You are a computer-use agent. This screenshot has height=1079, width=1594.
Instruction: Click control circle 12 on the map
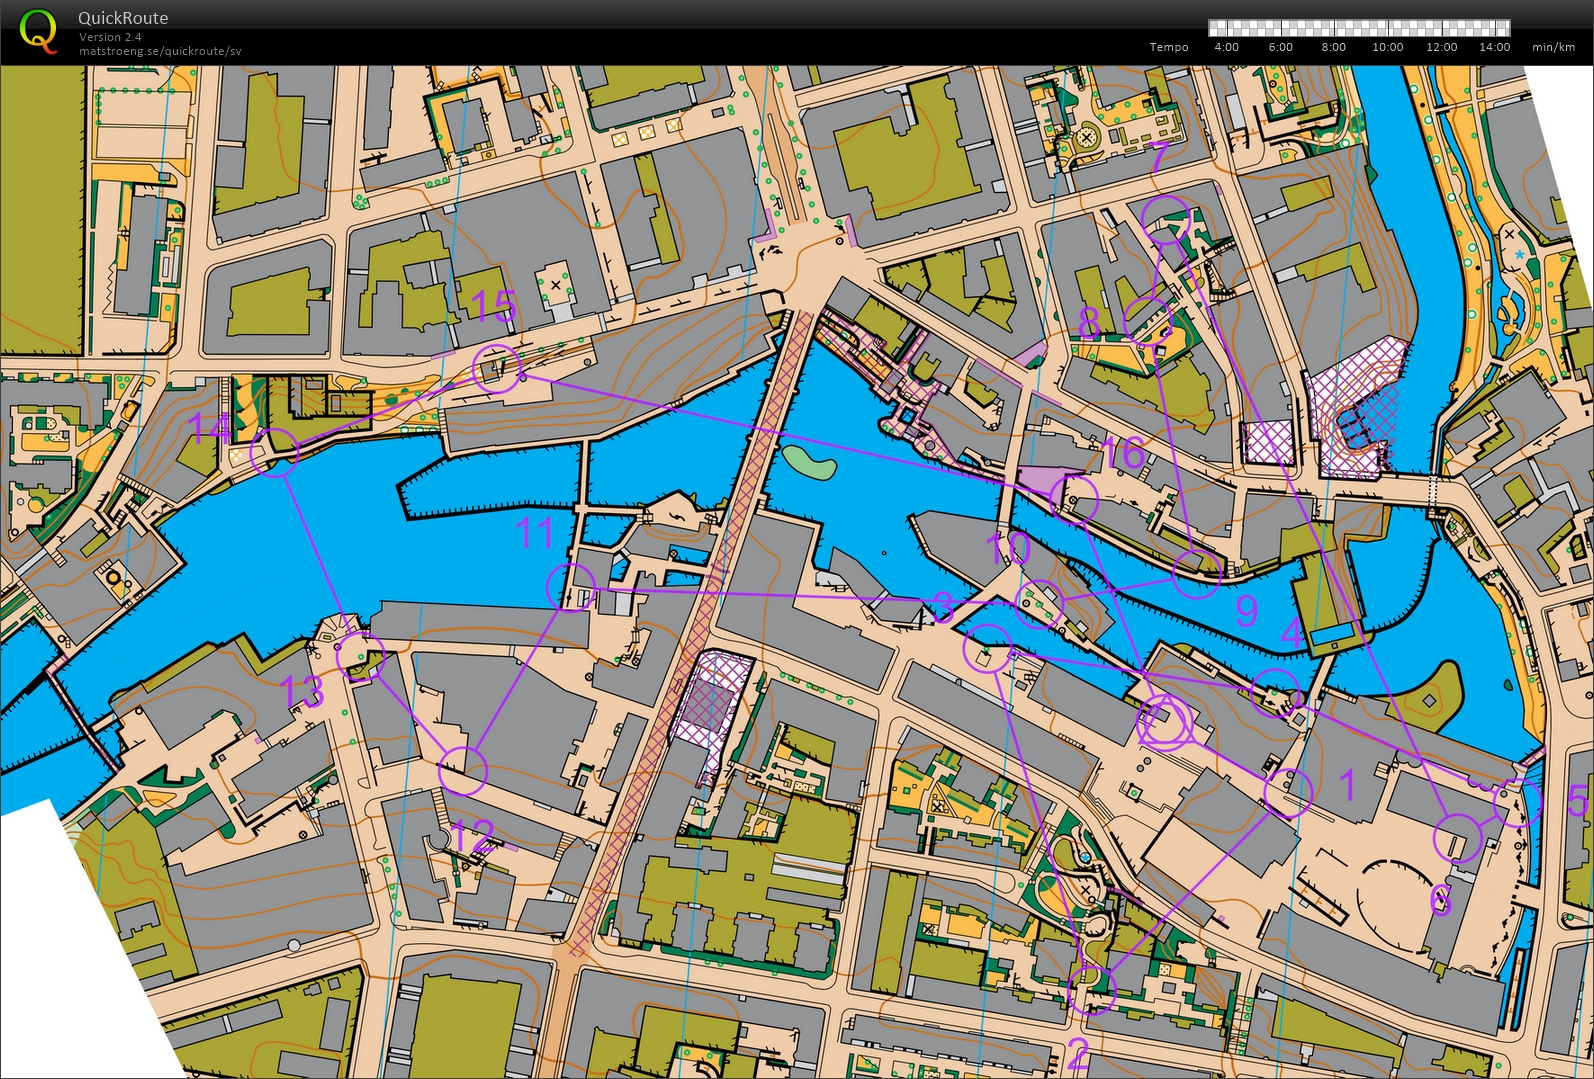462,770
